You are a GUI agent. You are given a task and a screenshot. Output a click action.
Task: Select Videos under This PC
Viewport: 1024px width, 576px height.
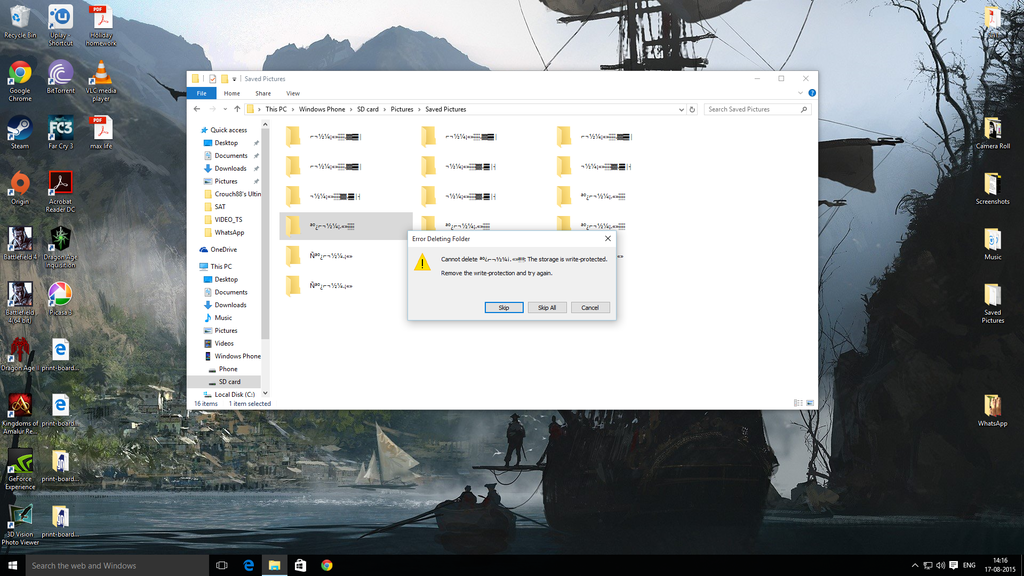[219, 344]
